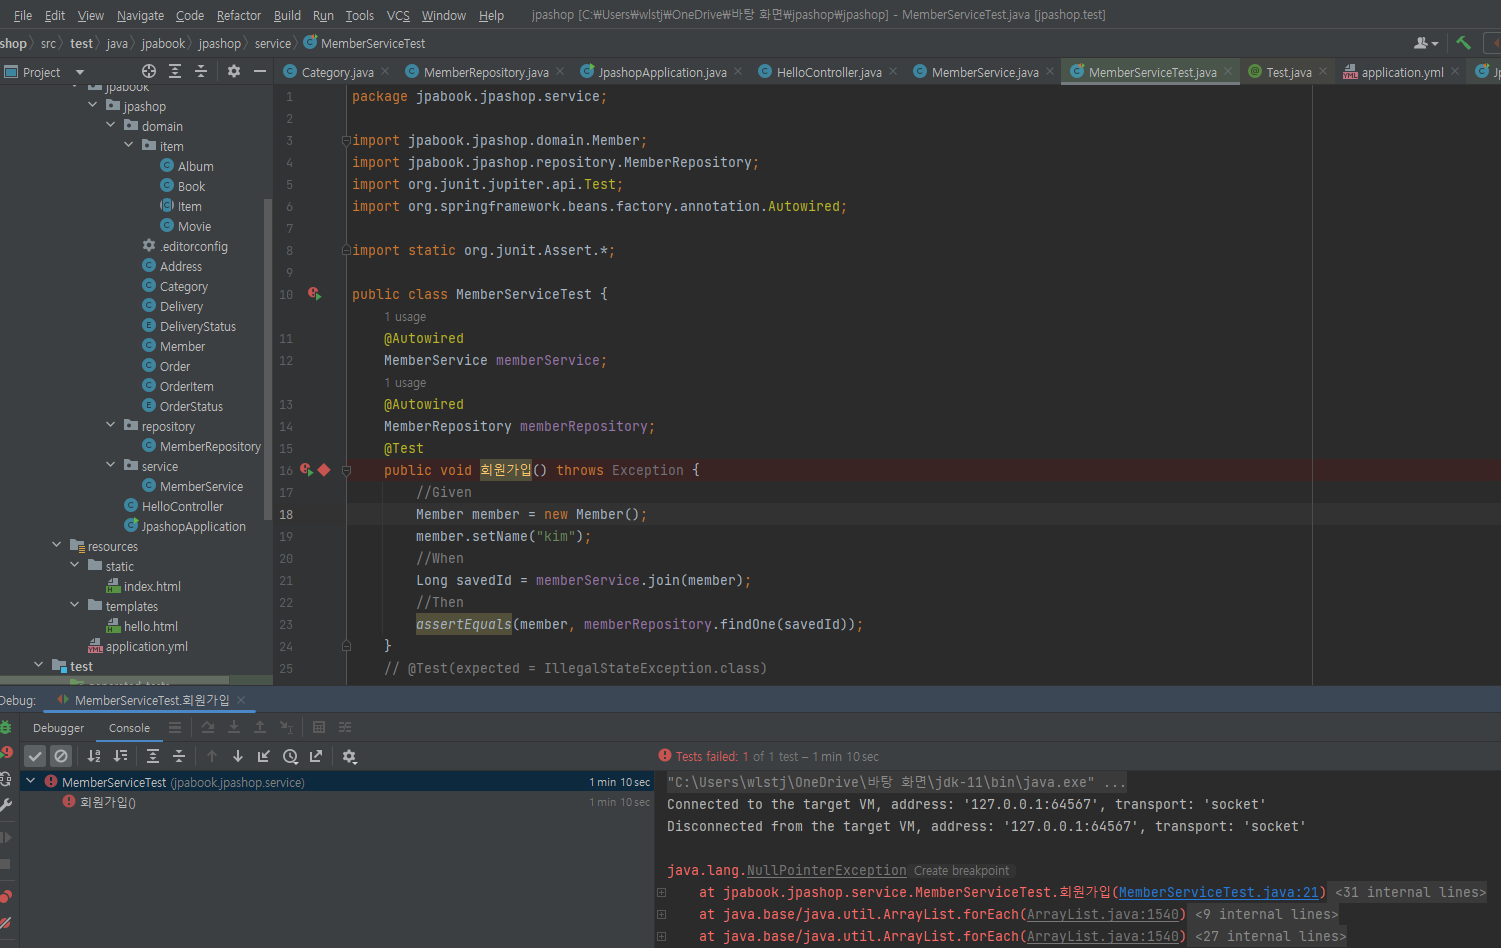Open Project panel gear options
The image size is (1501, 948).
click(x=234, y=71)
